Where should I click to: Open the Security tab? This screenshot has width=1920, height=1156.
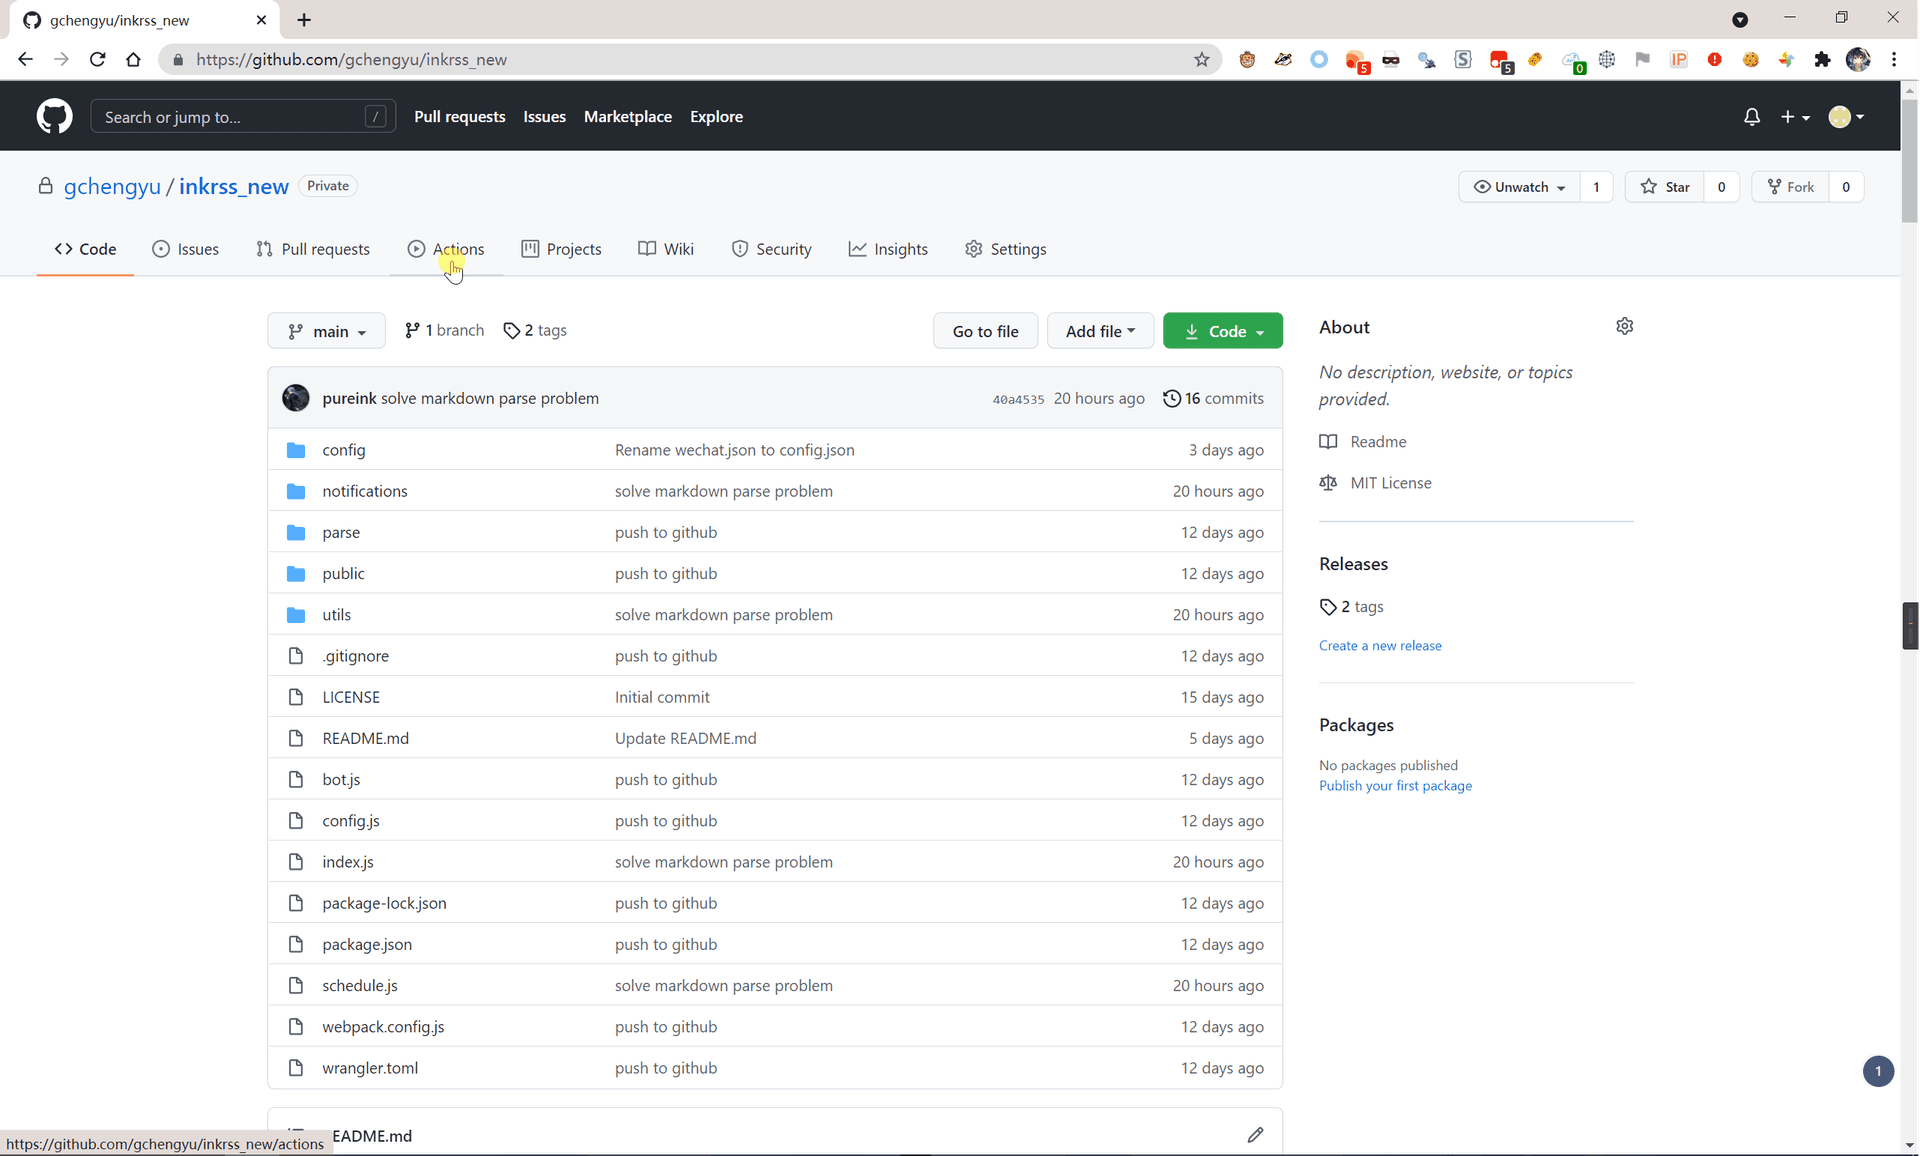771,249
